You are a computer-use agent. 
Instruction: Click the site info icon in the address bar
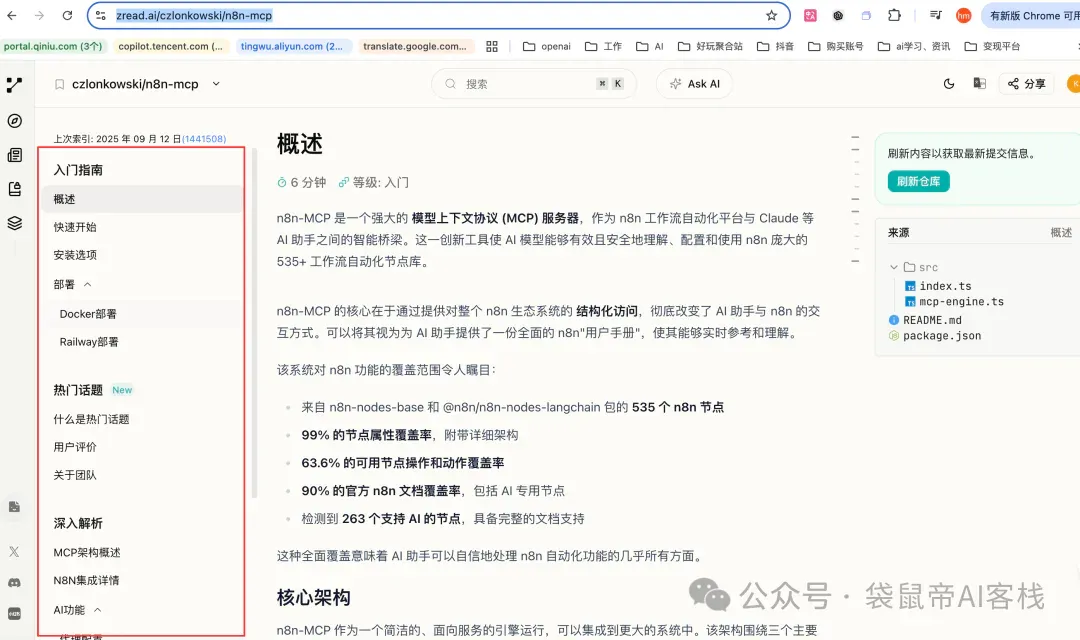101,15
